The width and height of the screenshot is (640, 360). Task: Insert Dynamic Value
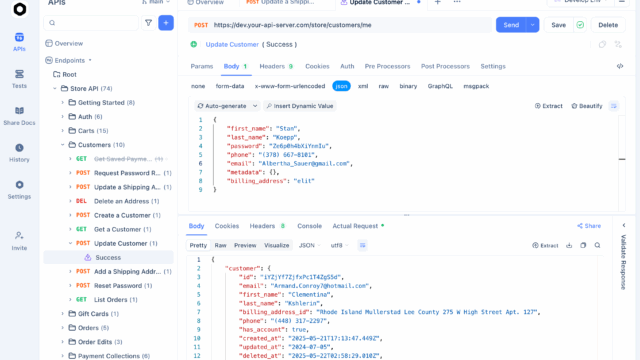pos(300,106)
